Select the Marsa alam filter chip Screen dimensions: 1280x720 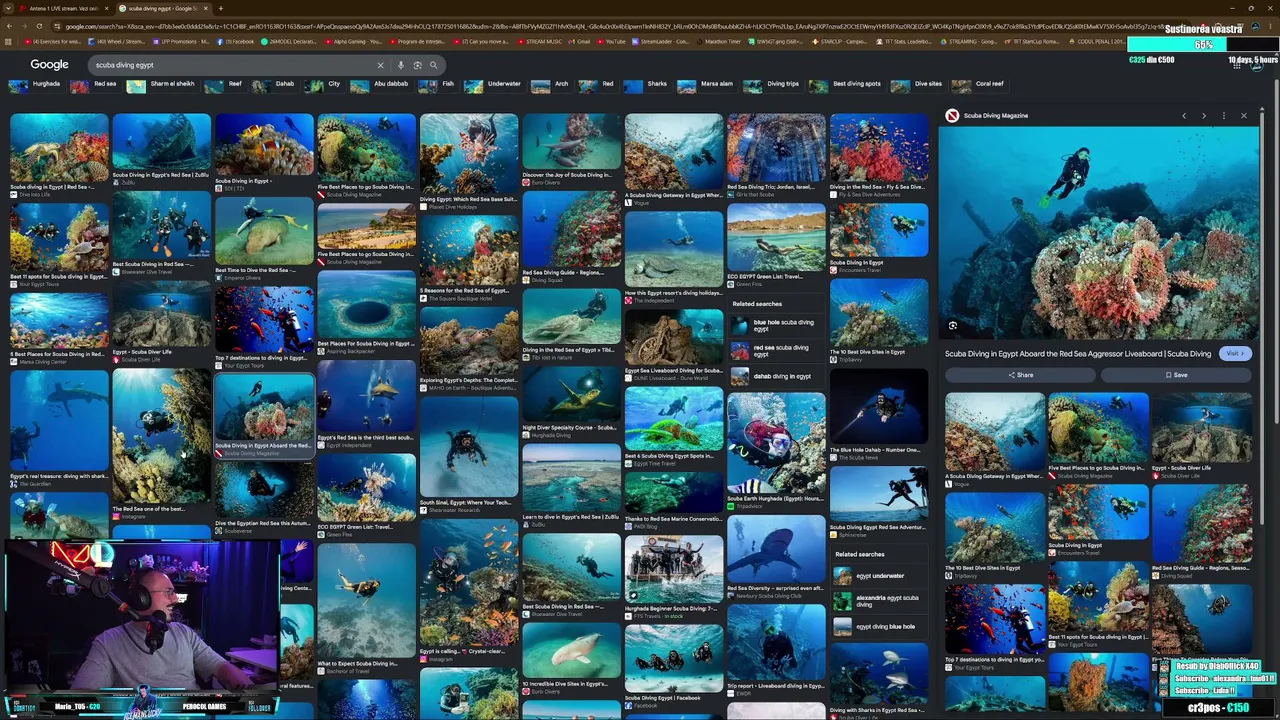pyautogui.click(x=706, y=85)
